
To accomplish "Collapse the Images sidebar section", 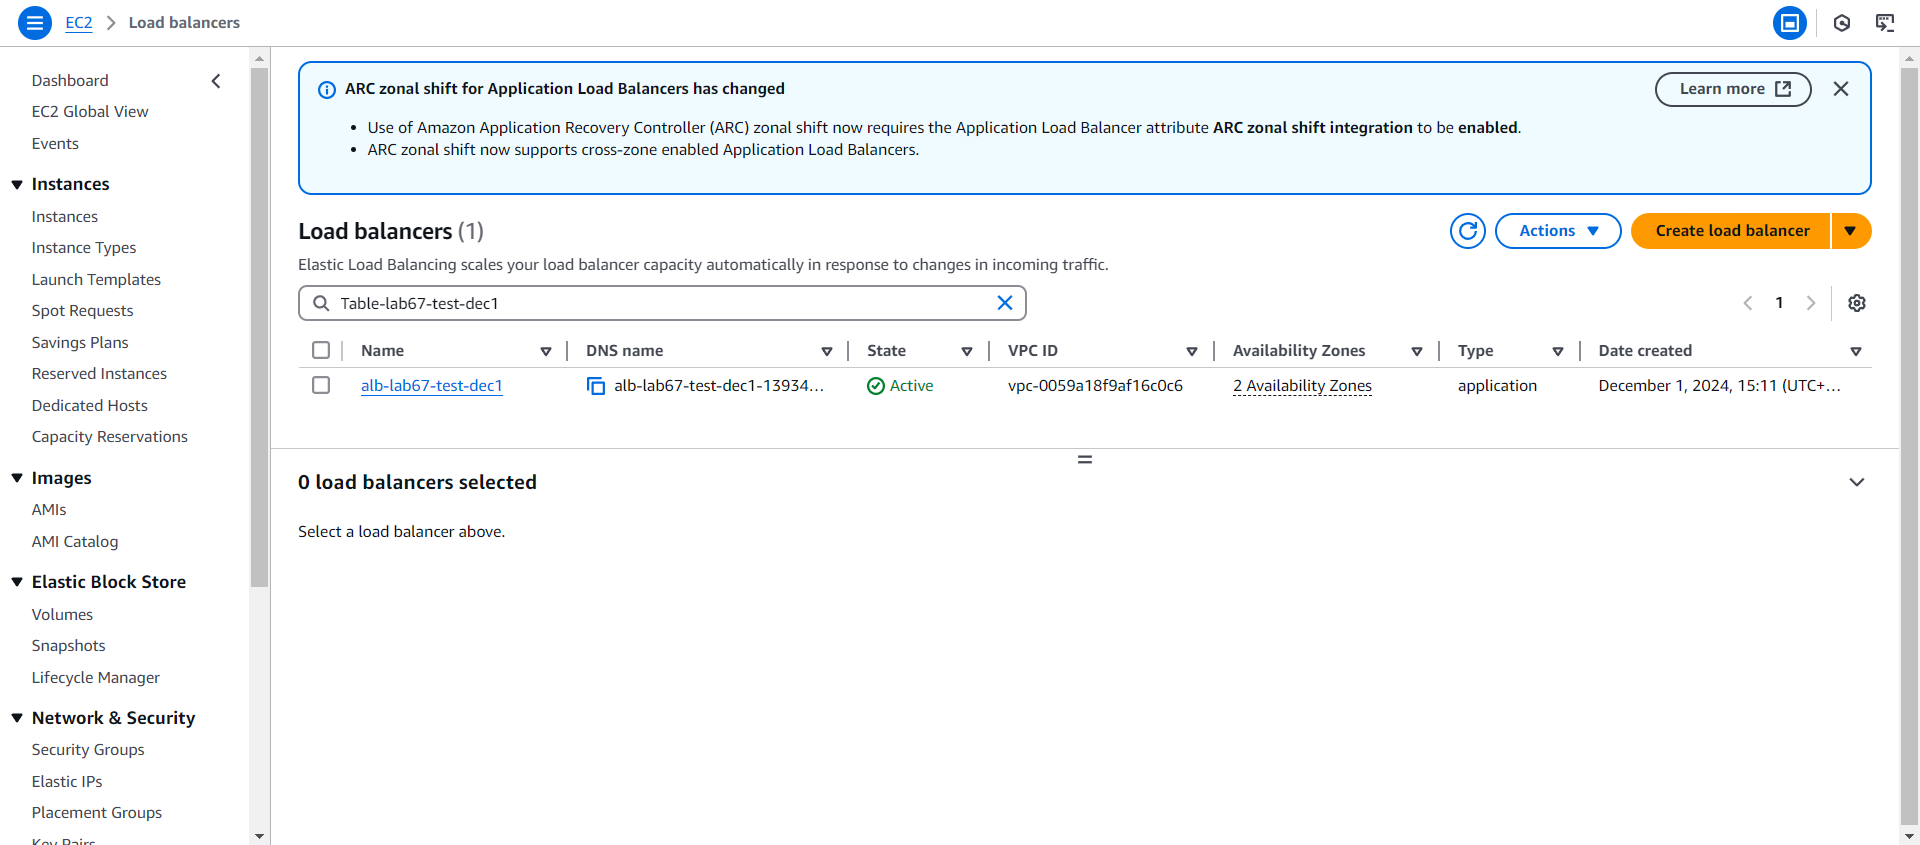I will point(17,478).
